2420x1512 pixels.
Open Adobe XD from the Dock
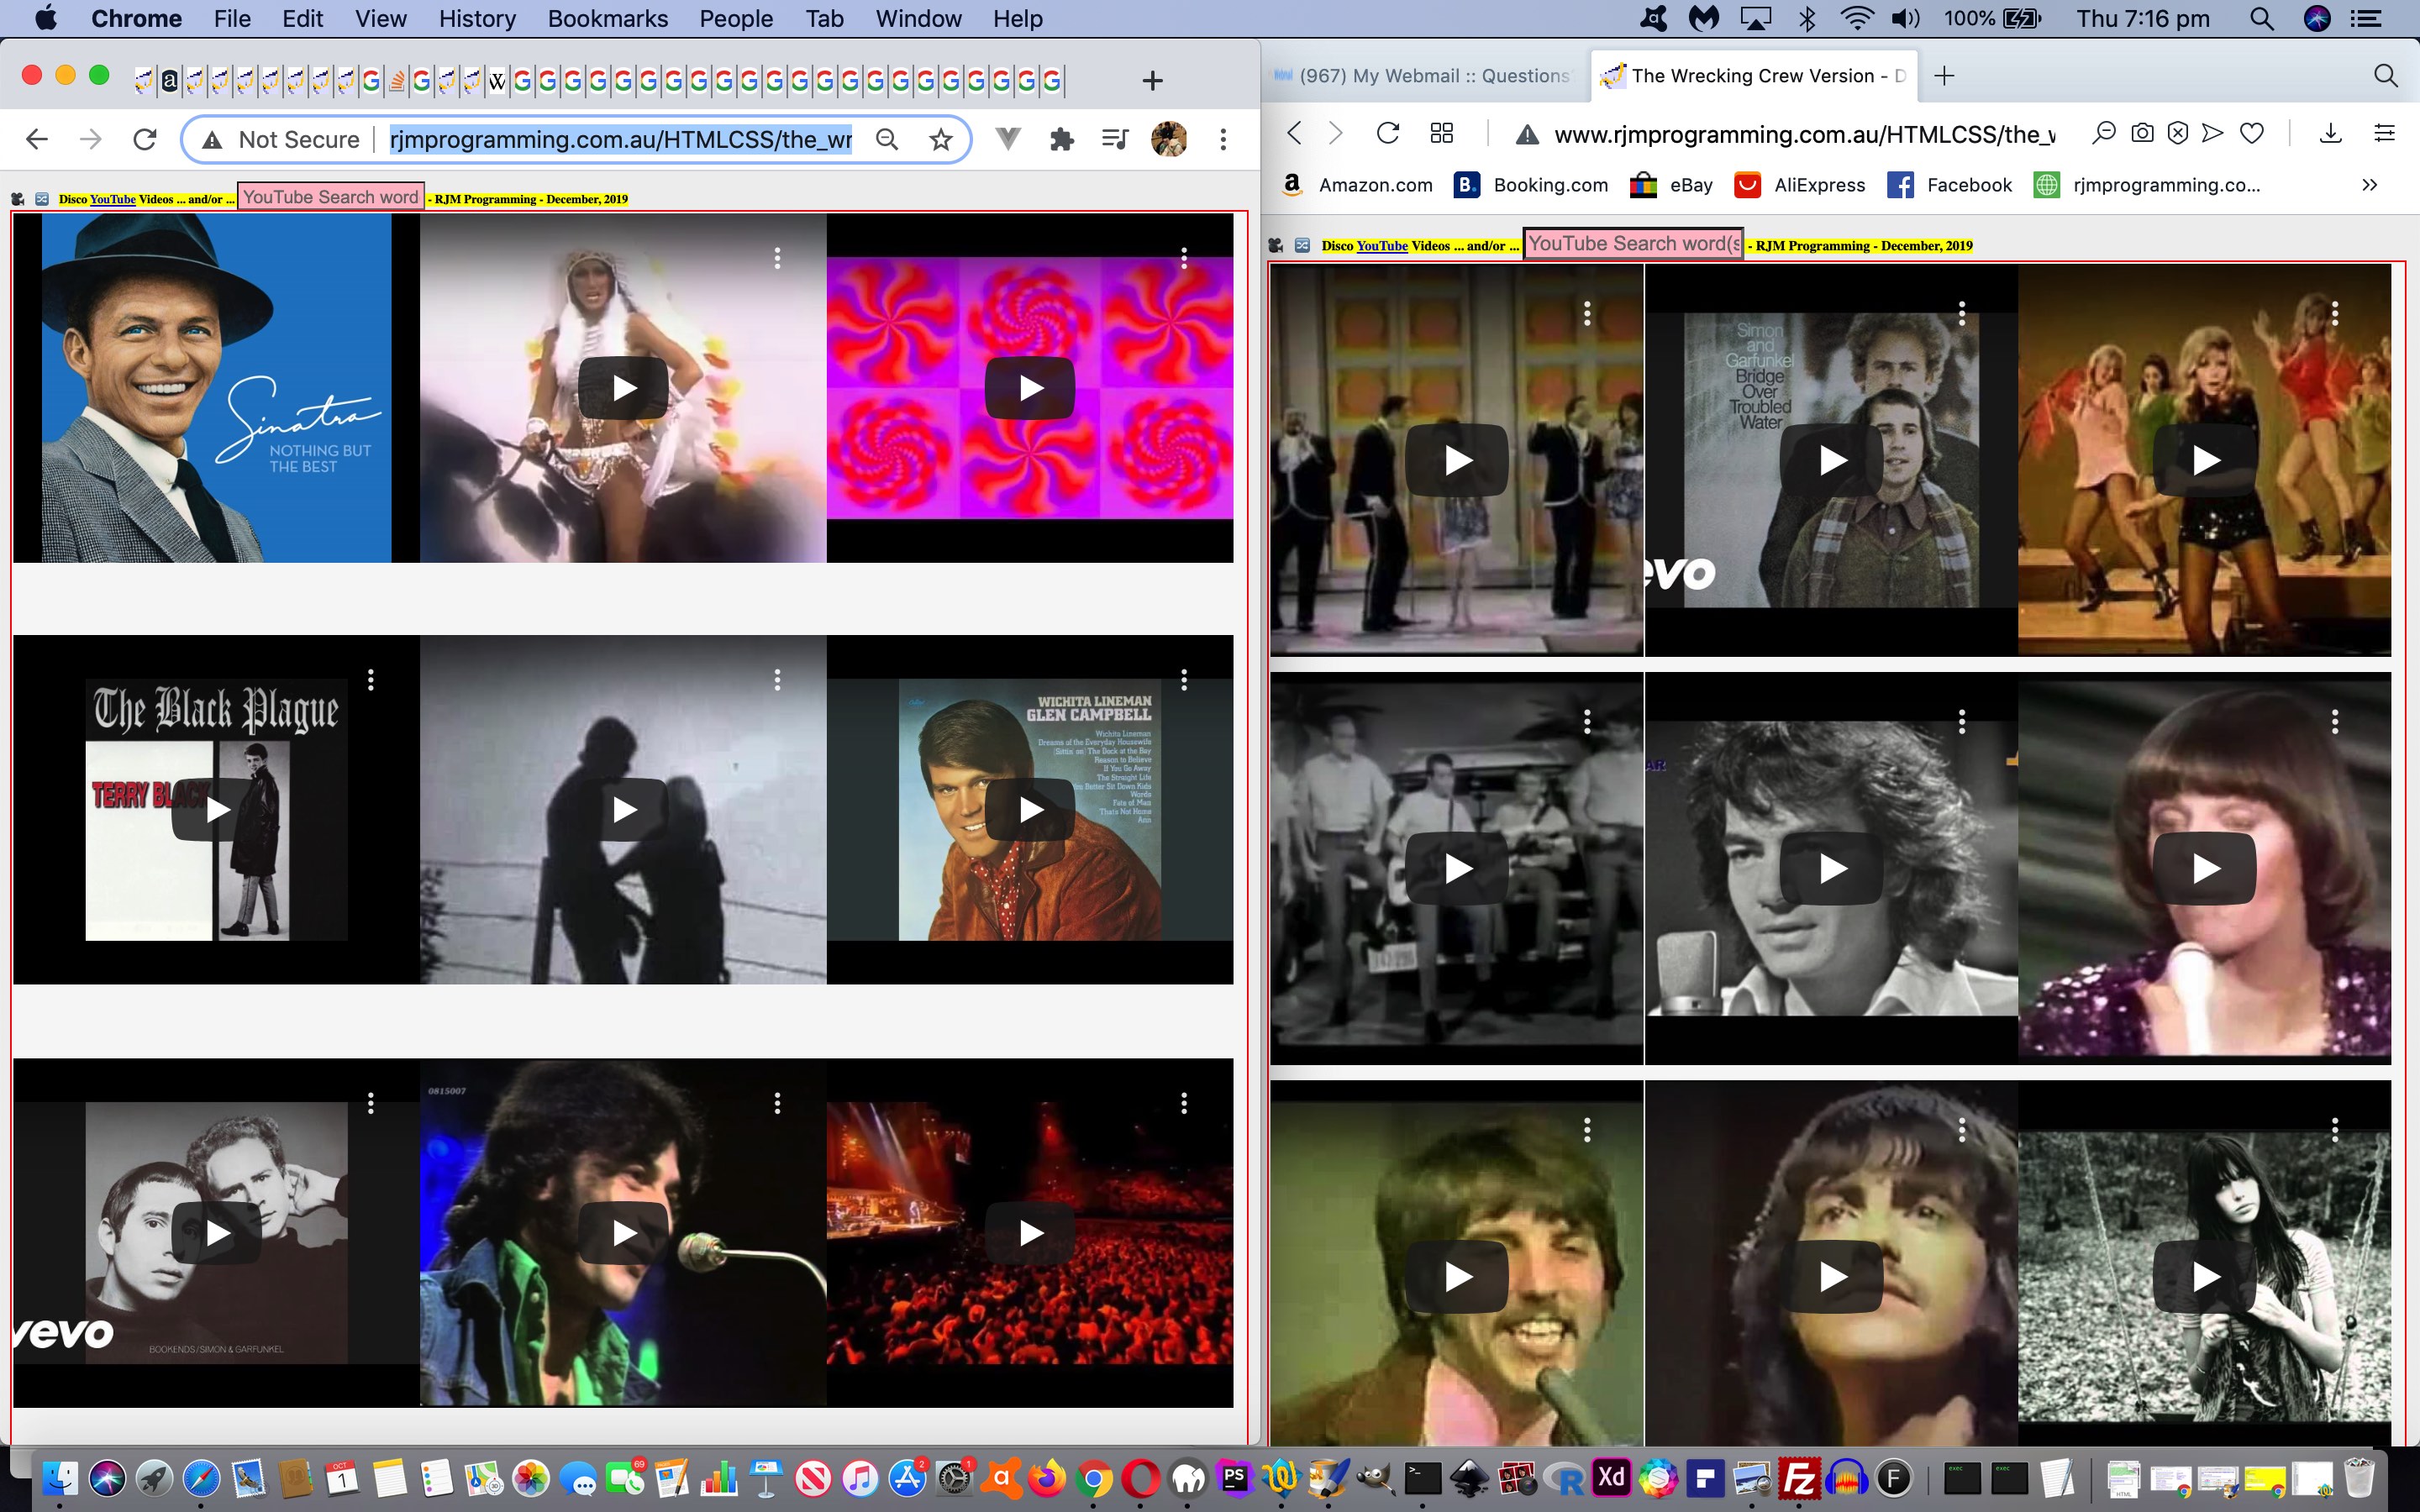pyautogui.click(x=1611, y=1477)
